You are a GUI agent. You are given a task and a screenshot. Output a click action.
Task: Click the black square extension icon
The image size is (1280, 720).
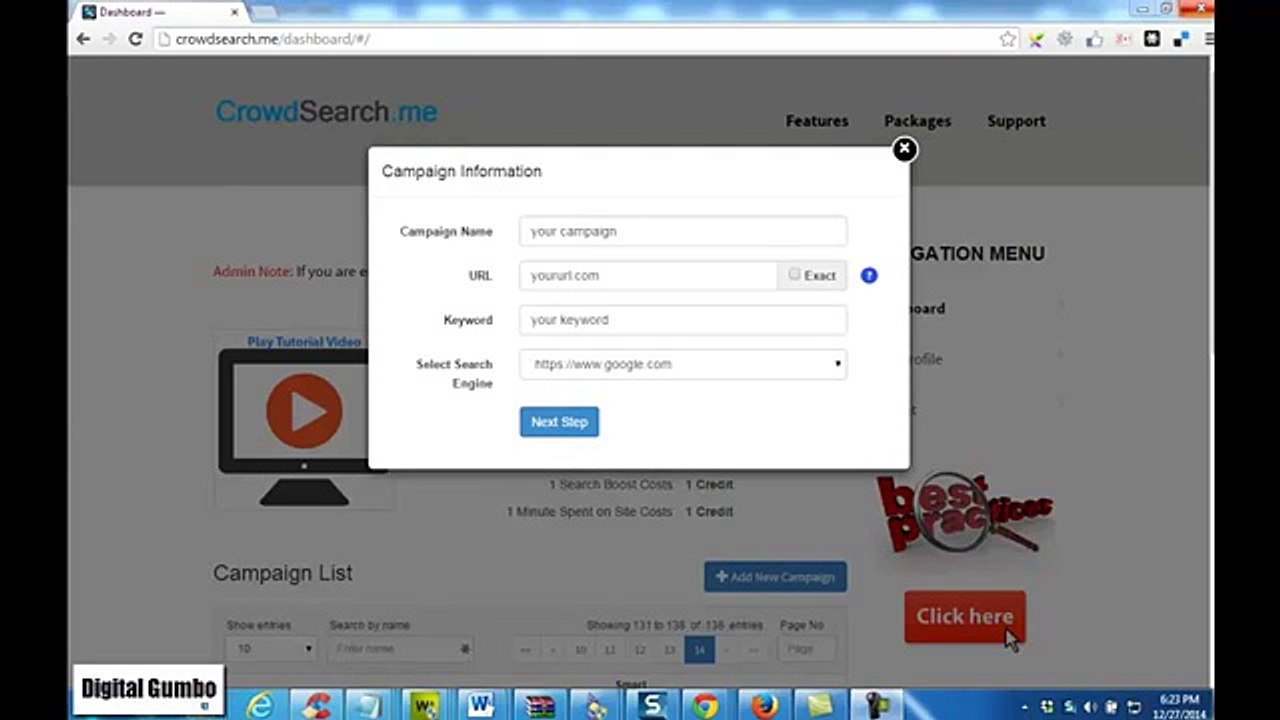pos(1152,39)
